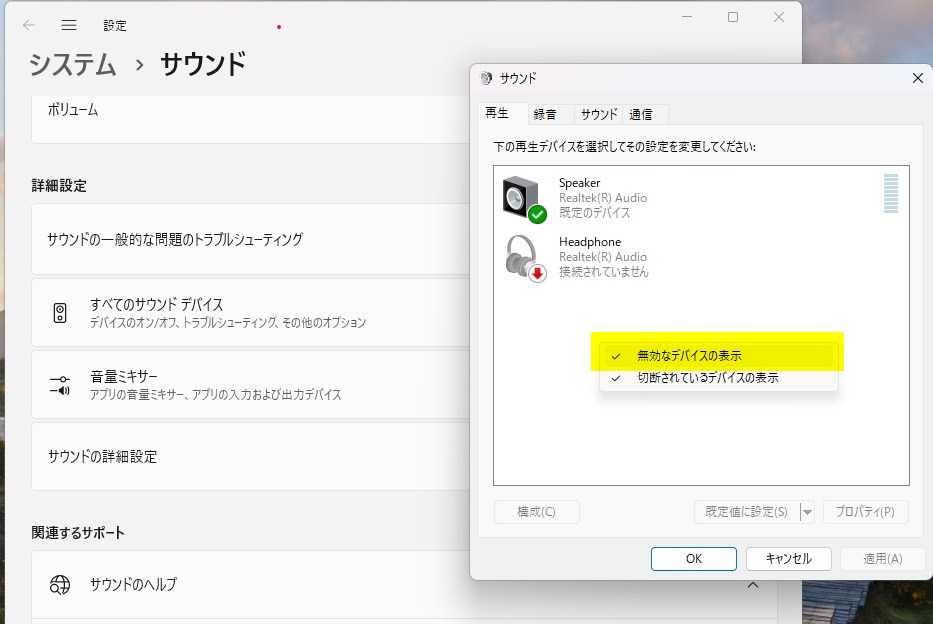This screenshot has width=933, height=624.
Task: Open the サウンド tab in dialog
Action: pyautogui.click(x=598, y=114)
